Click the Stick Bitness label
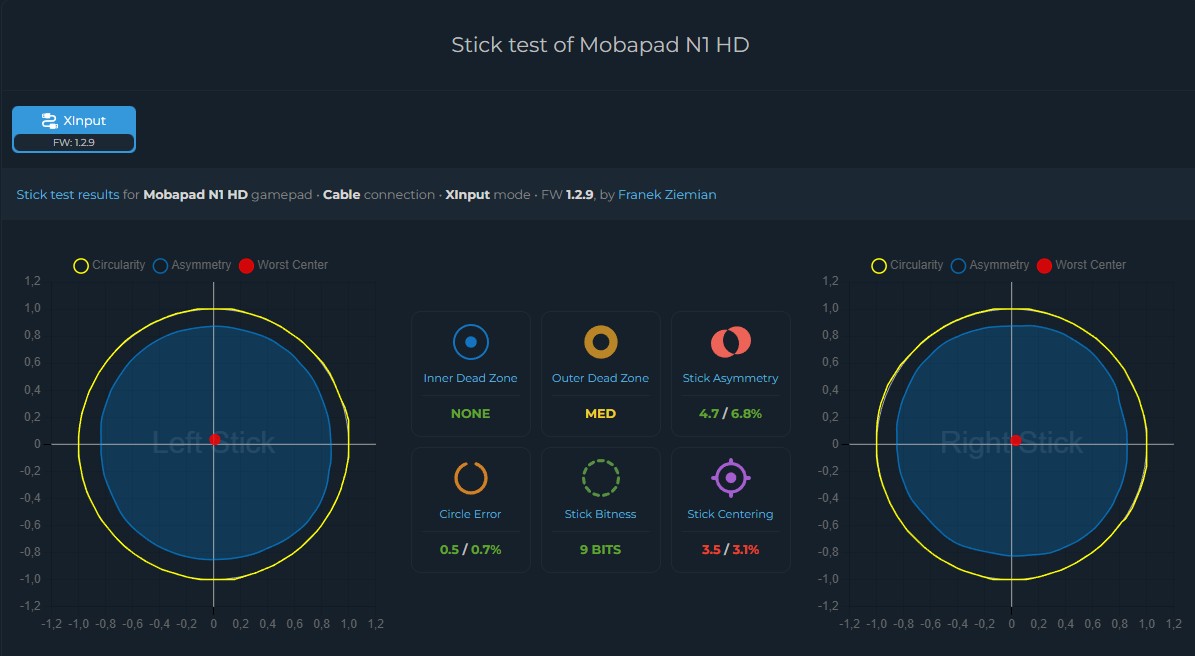Screen dimensions: 1195x656 601,514
